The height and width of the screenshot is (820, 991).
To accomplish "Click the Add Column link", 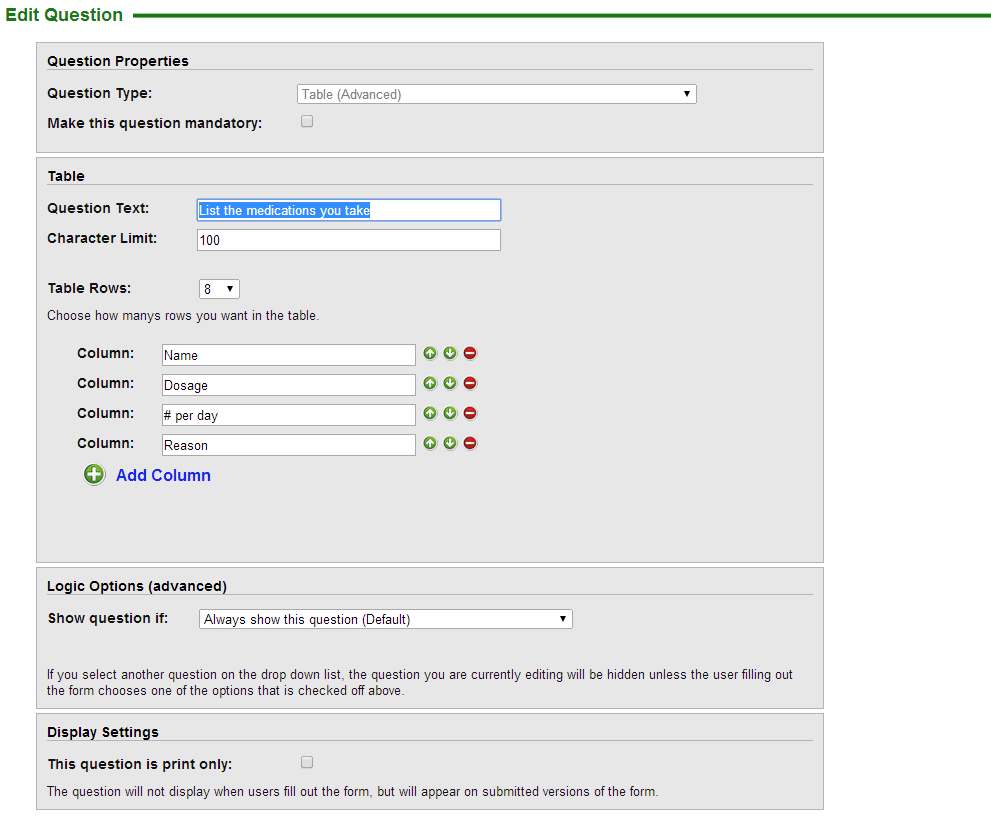I will click(163, 475).
